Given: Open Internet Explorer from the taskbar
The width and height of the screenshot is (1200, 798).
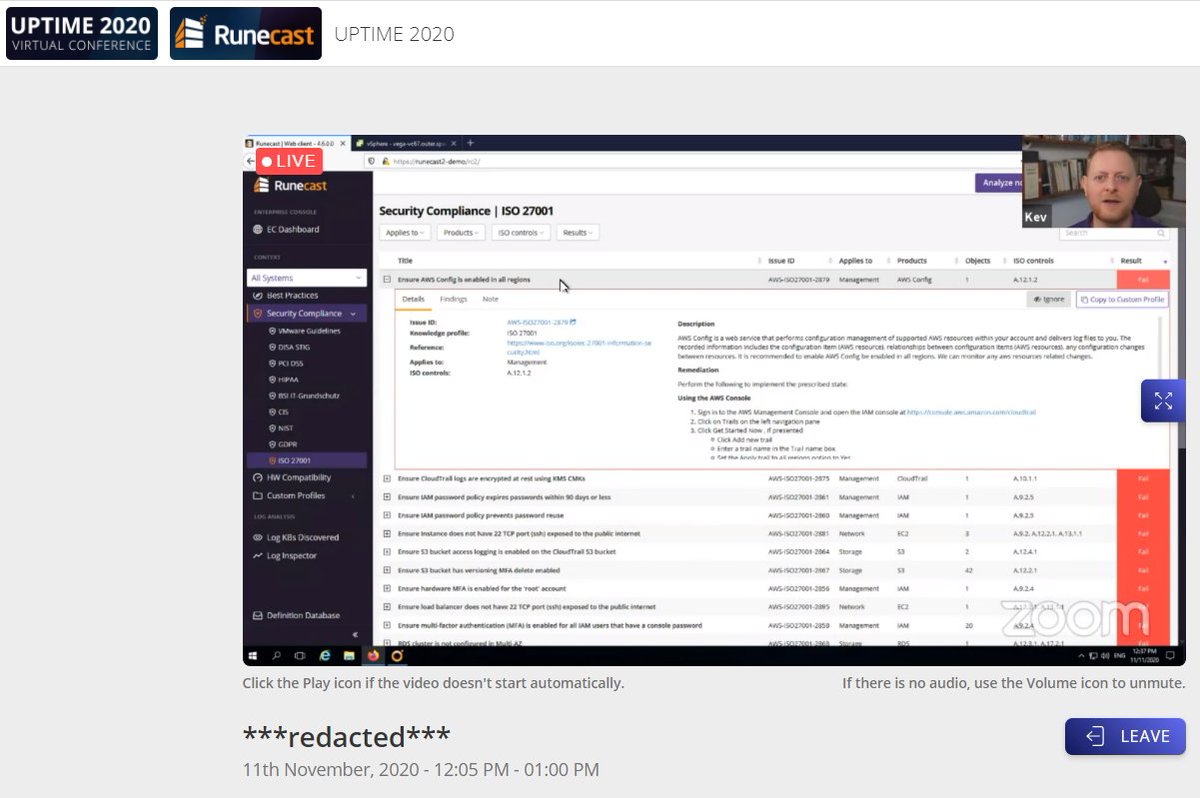Looking at the screenshot, I should click(x=325, y=656).
